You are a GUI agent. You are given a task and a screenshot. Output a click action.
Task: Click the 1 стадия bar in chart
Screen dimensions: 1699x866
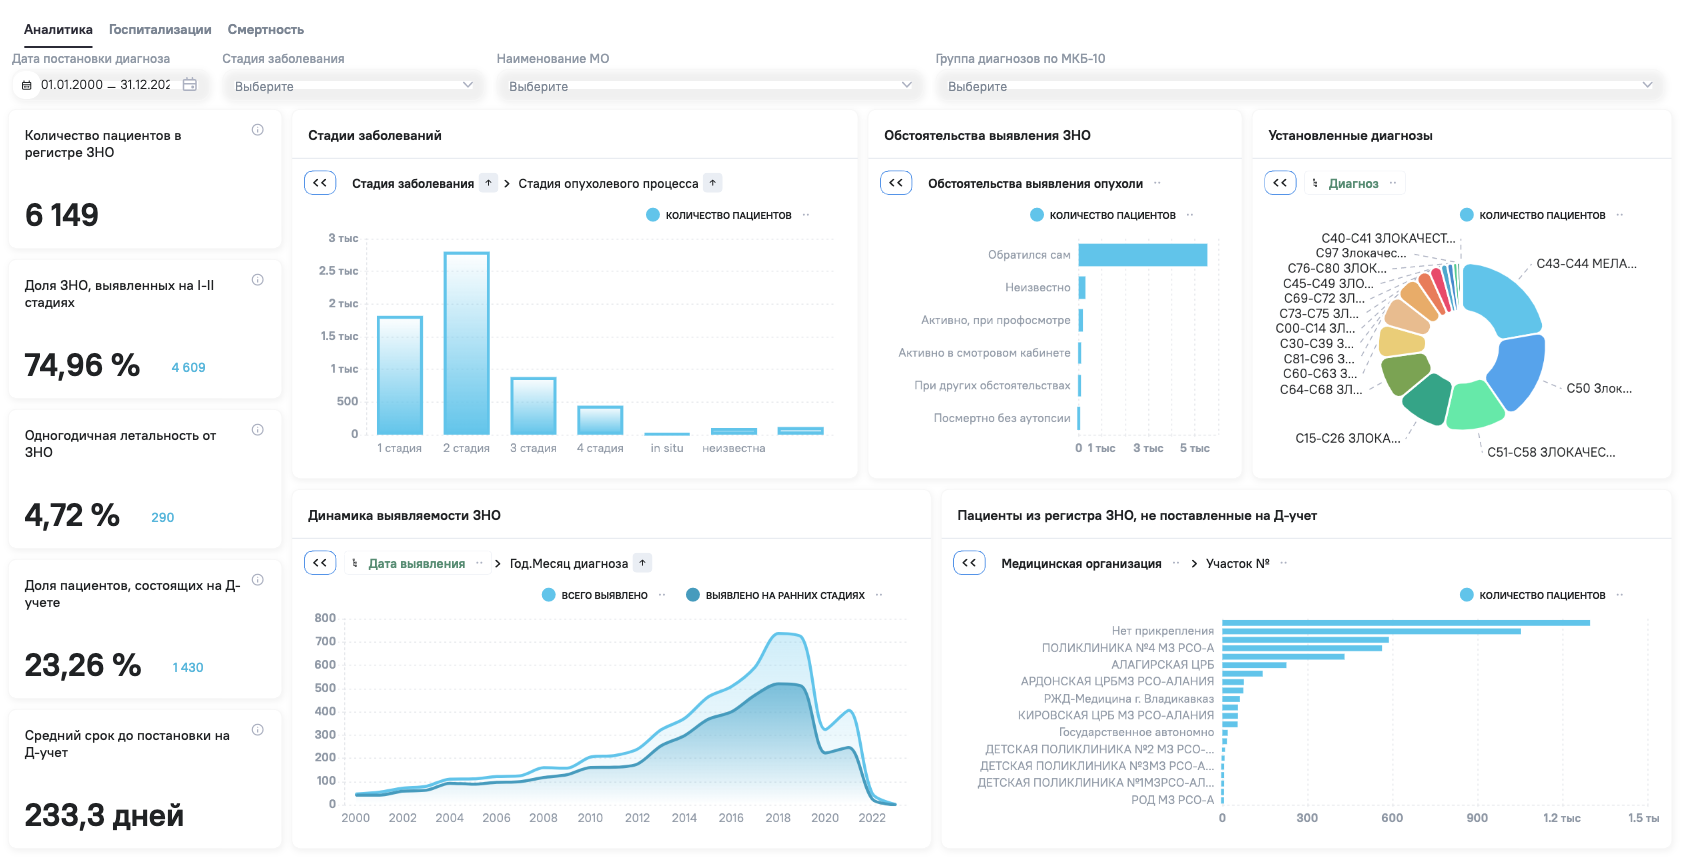400,375
